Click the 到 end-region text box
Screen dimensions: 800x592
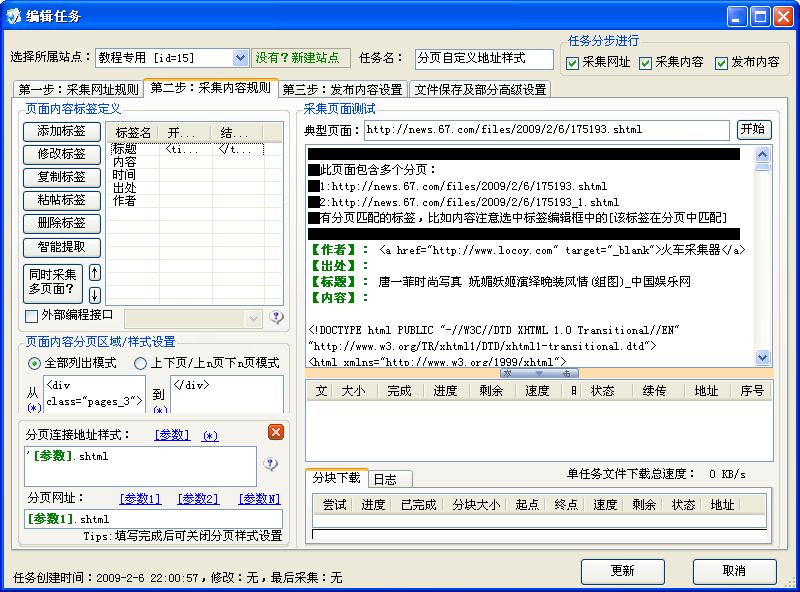[227, 395]
